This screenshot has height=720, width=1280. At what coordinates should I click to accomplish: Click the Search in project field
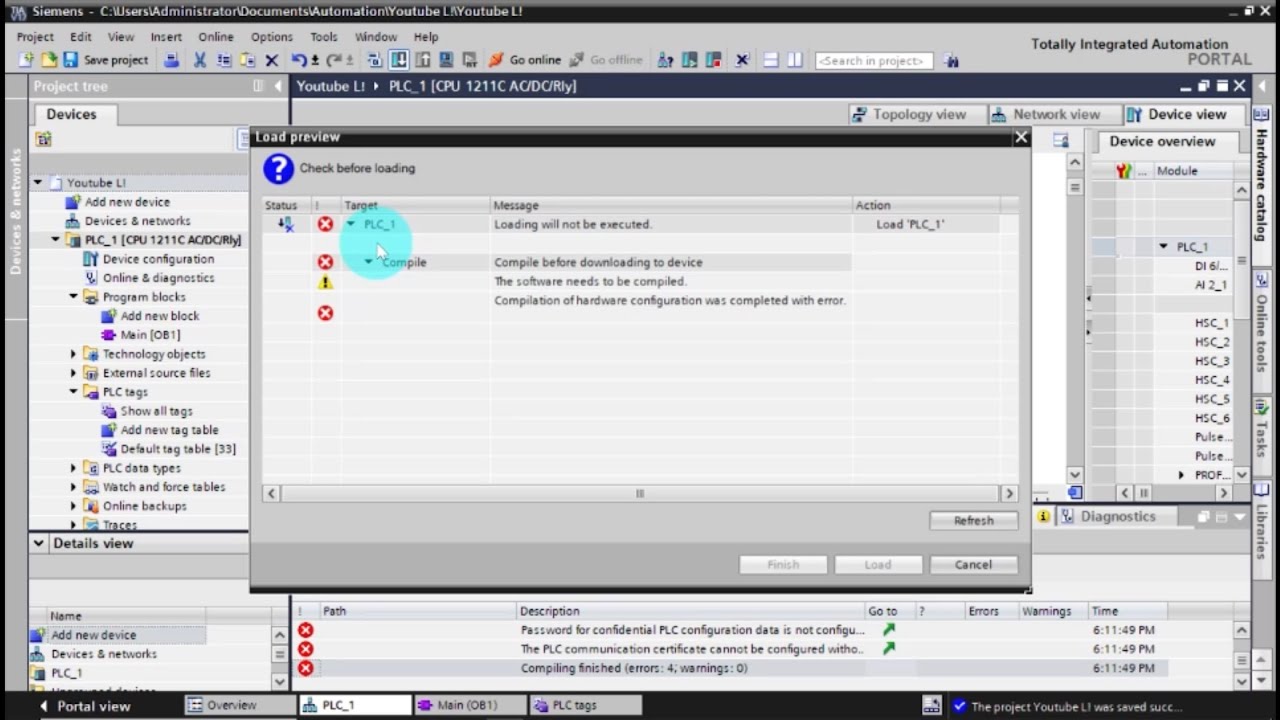tap(874, 60)
